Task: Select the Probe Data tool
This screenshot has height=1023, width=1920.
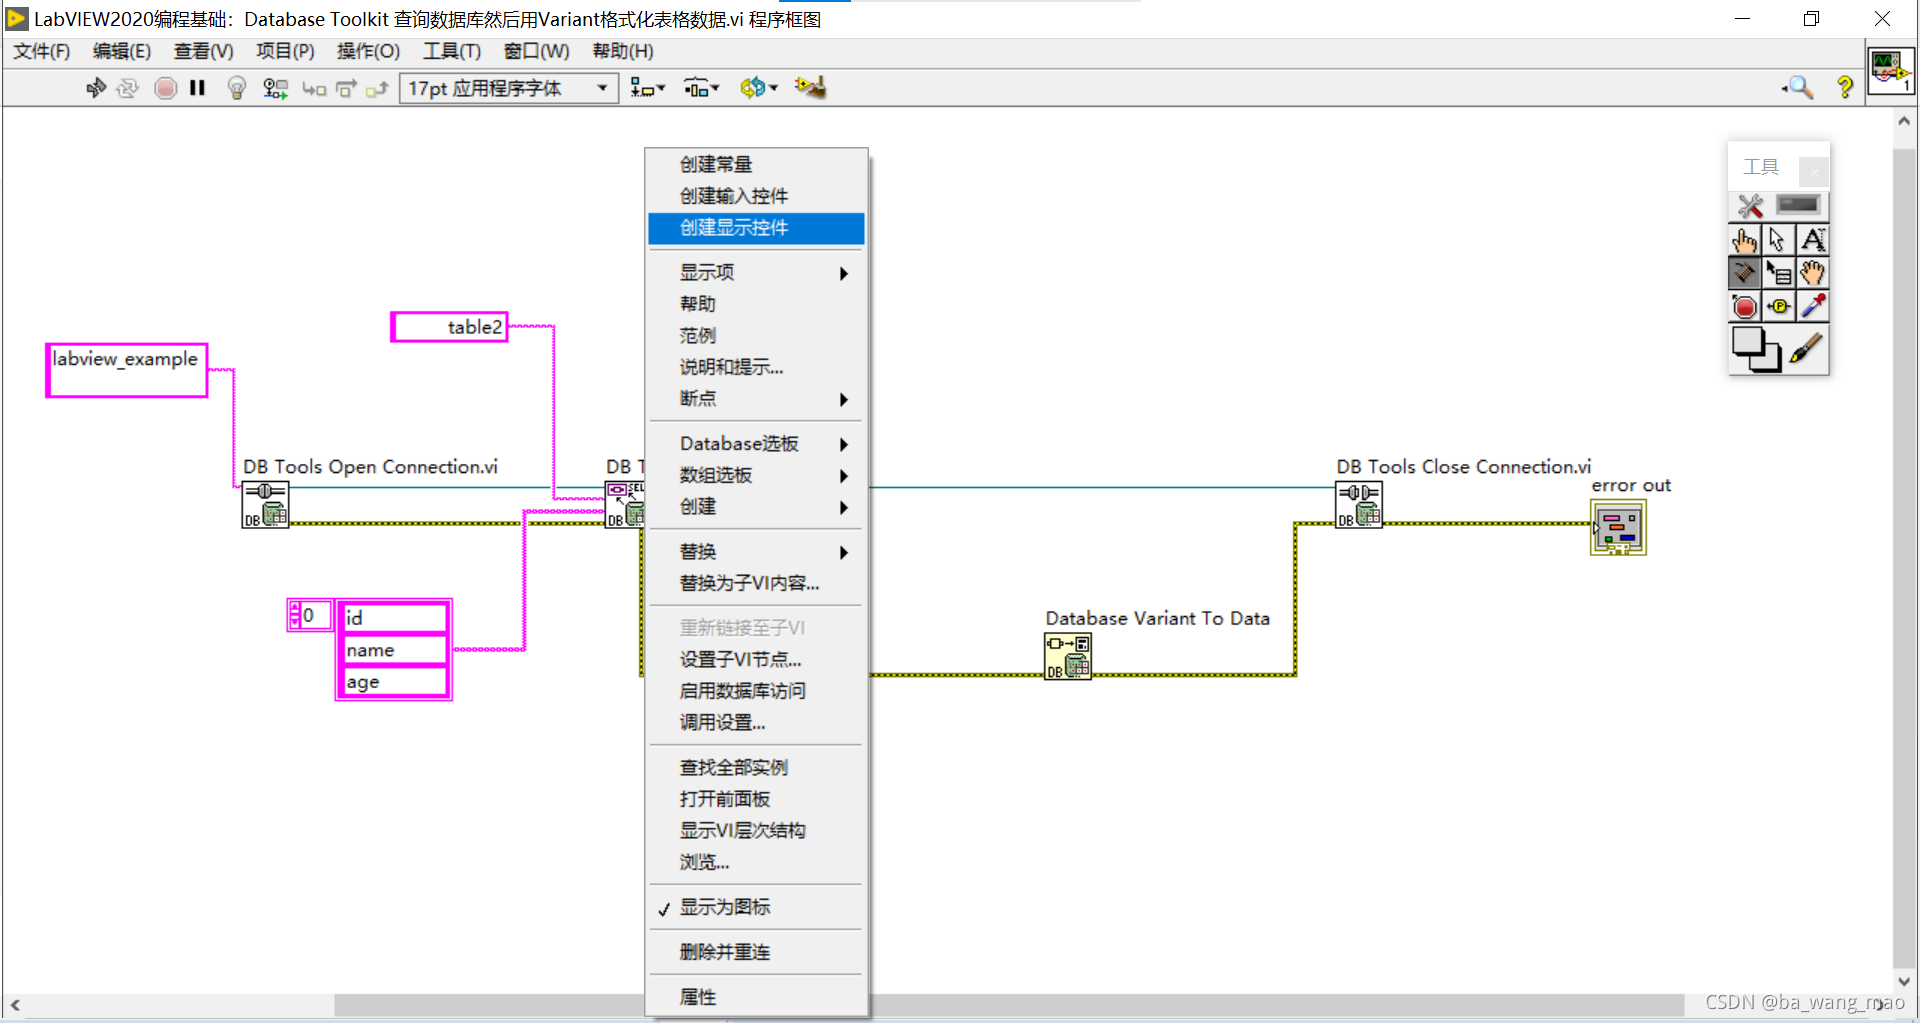Action: (x=1778, y=306)
